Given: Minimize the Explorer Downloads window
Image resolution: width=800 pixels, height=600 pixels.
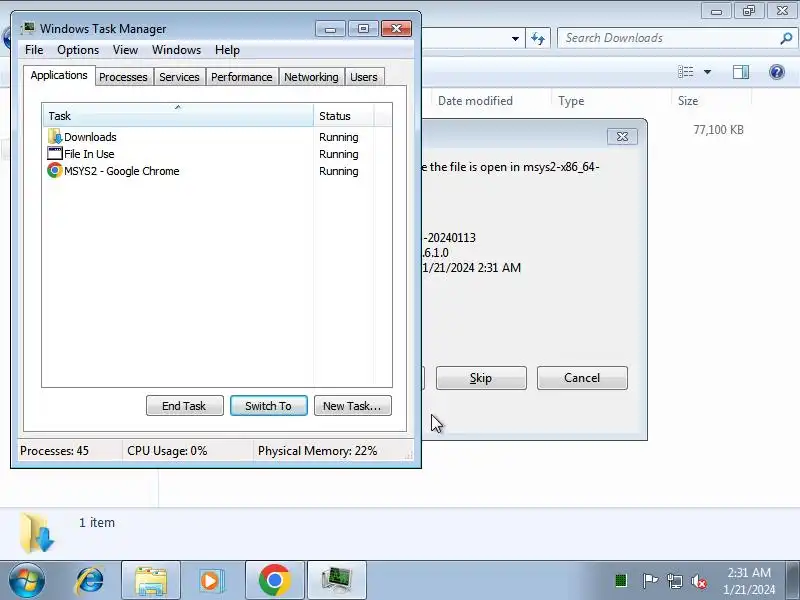Looking at the screenshot, I should pyautogui.click(x=716, y=11).
